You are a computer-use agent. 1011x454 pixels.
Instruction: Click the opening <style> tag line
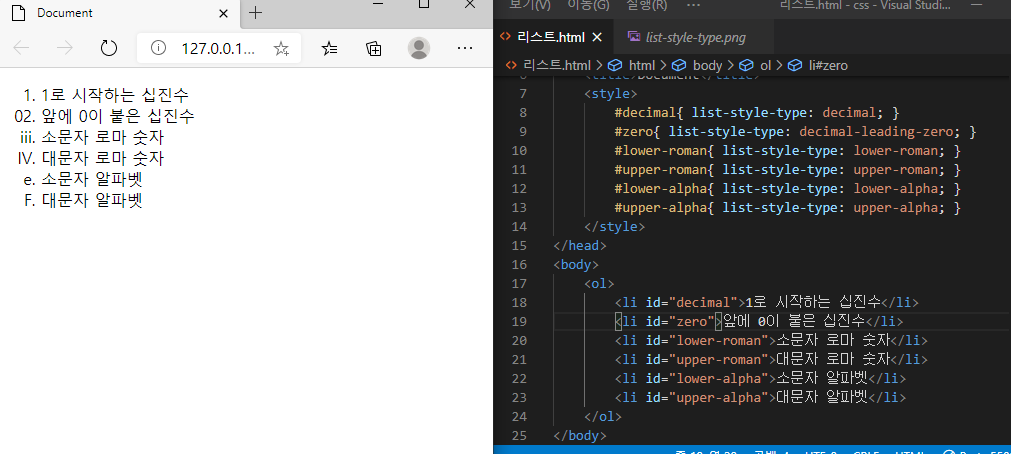611,94
